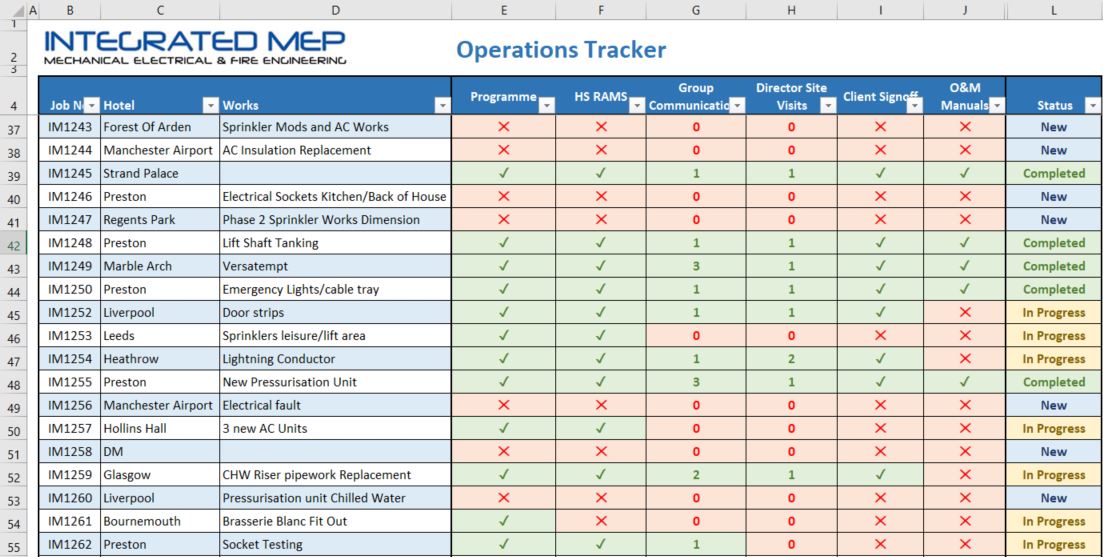The image size is (1103, 557).
Task: Select the Bournemouth hotel cell
Action: [x=160, y=522]
